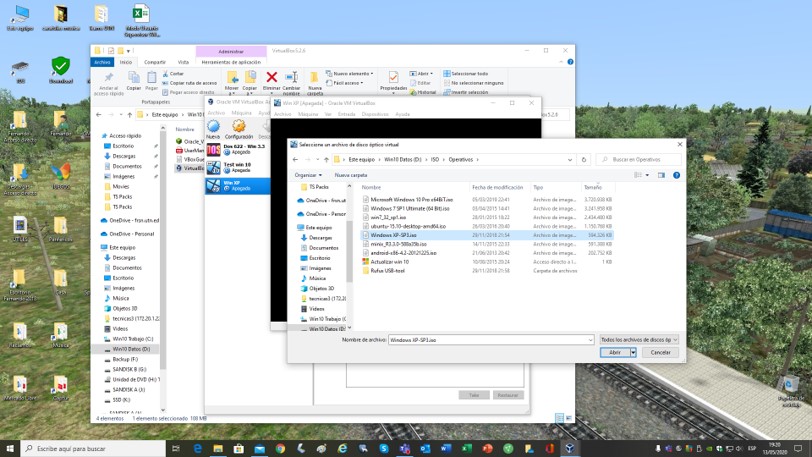Click the dialog search box Buscar en Operativos
812x457 pixels.
(x=638, y=160)
